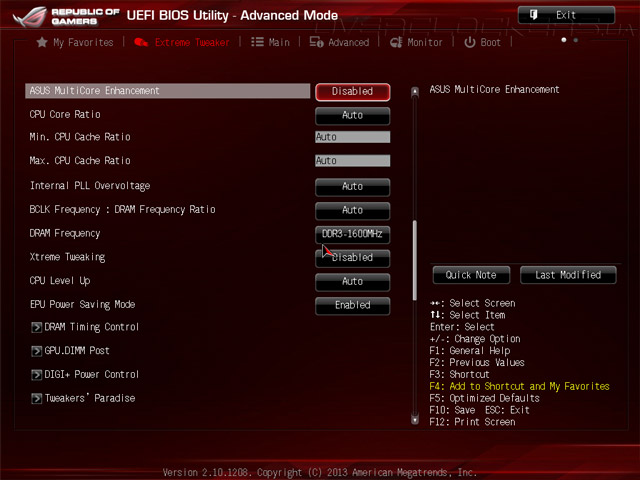Click the first page indicator dot
Screen dimensions: 640x480
point(564,40)
